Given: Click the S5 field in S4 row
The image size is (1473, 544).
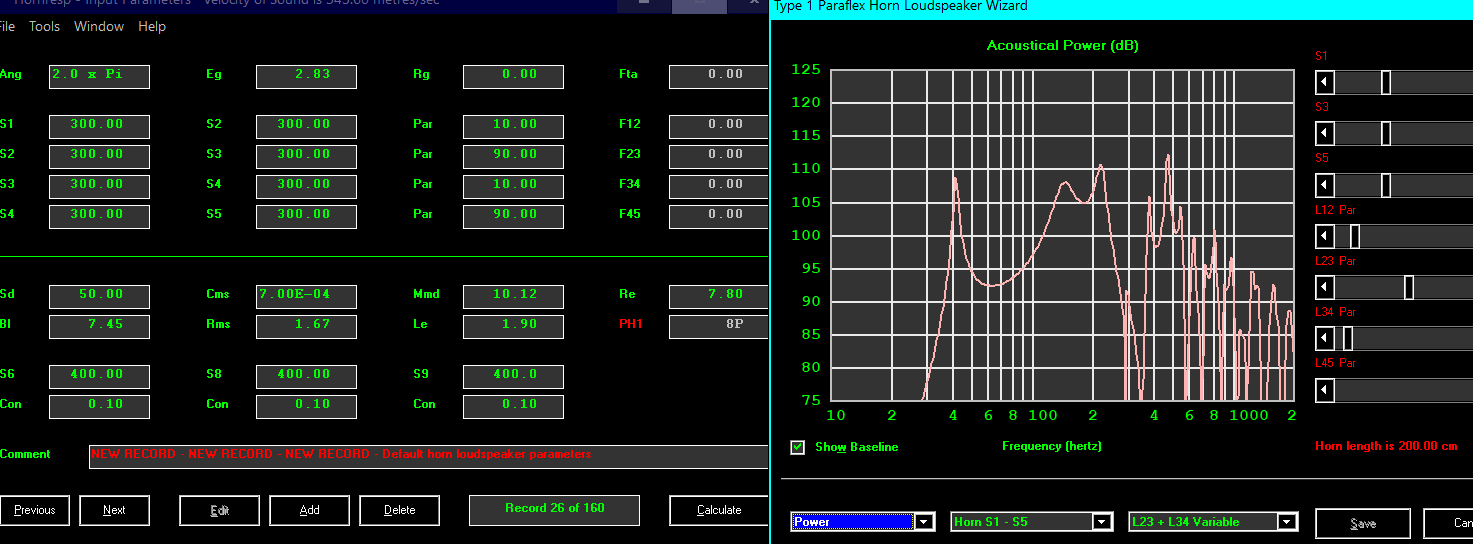Looking at the screenshot, I should coord(306,217).
